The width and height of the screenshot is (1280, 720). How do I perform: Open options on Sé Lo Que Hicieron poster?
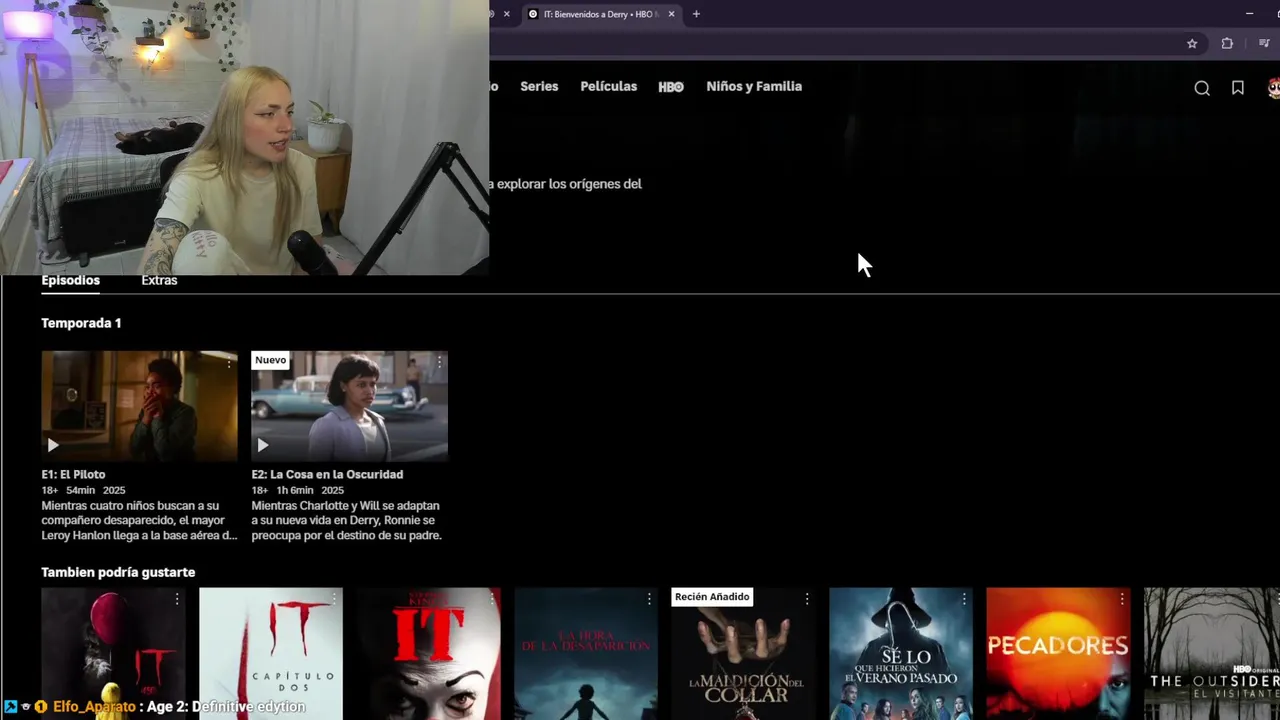pyautogui.click(x=964, y=599)
